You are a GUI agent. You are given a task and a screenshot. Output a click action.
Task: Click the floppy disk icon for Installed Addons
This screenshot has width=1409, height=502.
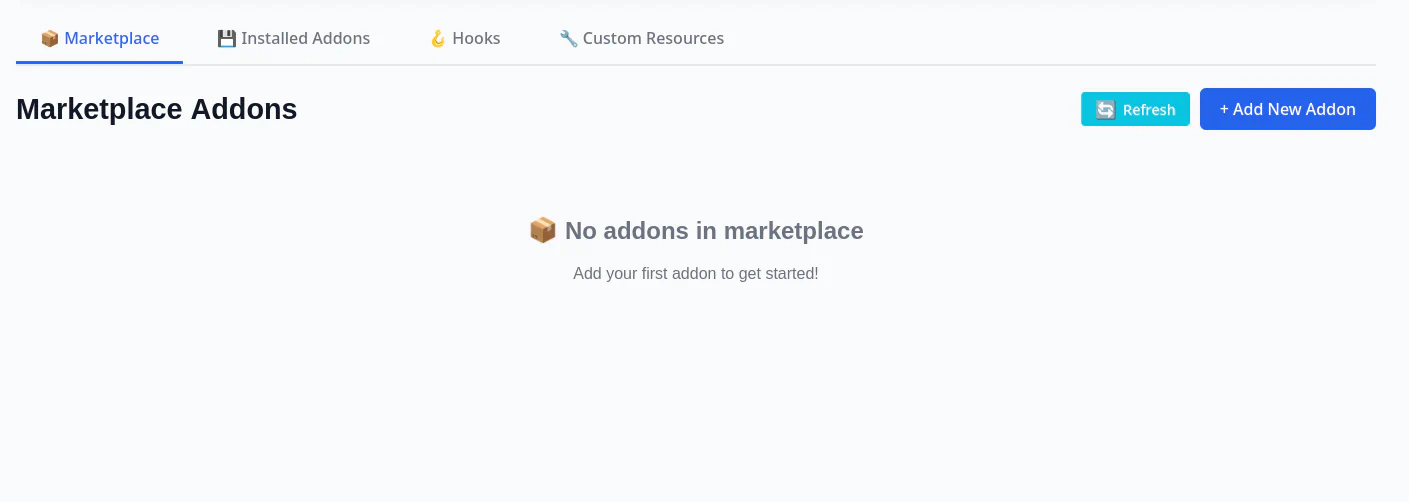click(227, 39)
